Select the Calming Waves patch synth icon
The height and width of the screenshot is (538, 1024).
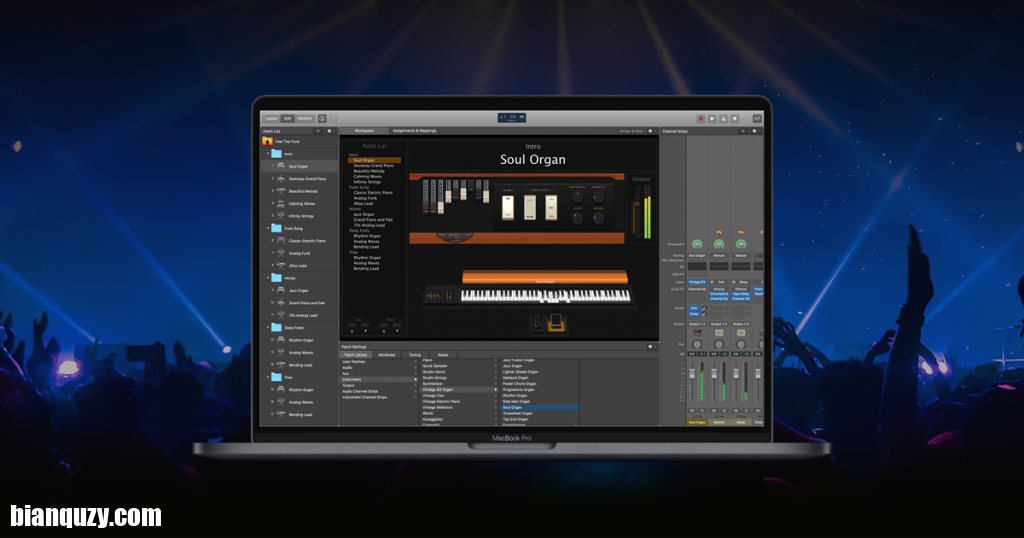coord(281,203)
